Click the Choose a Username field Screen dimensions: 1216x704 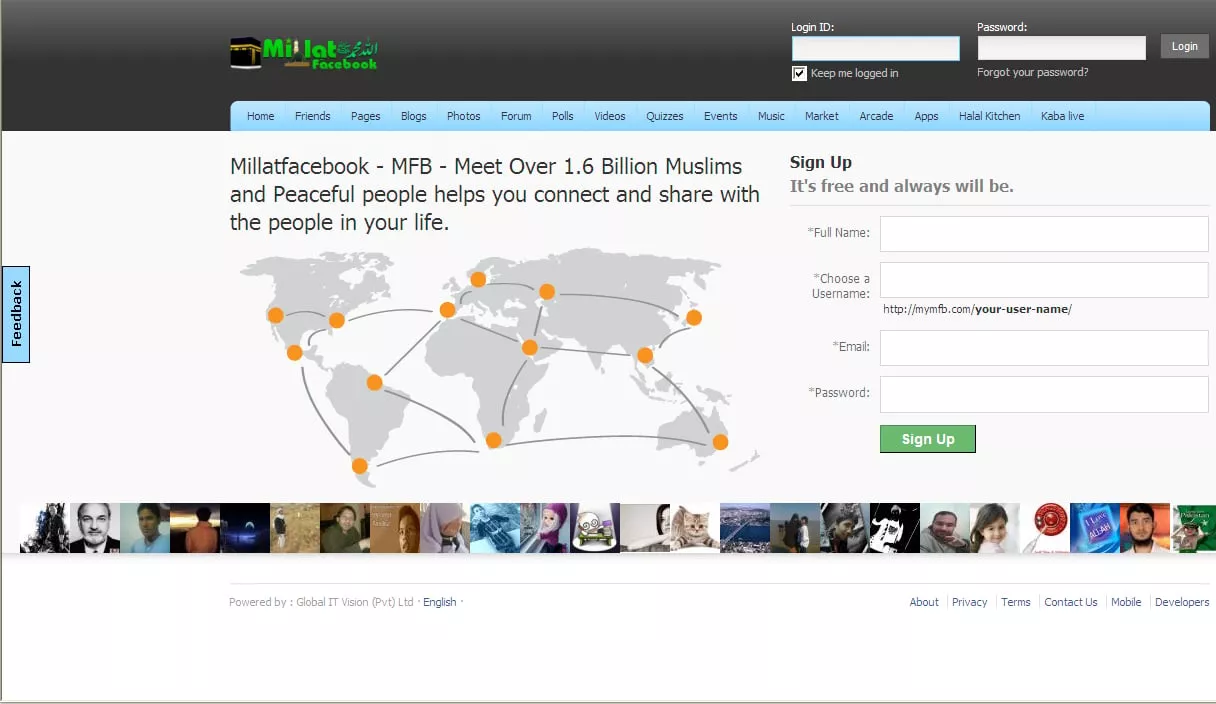1044,280
